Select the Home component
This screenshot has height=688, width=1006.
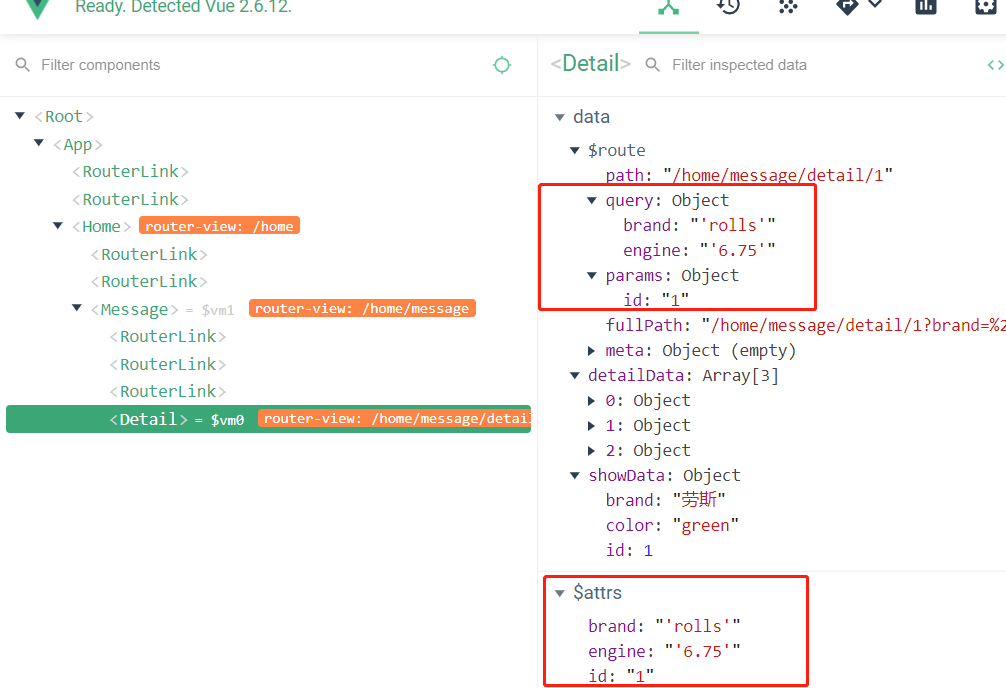point(101,227)
